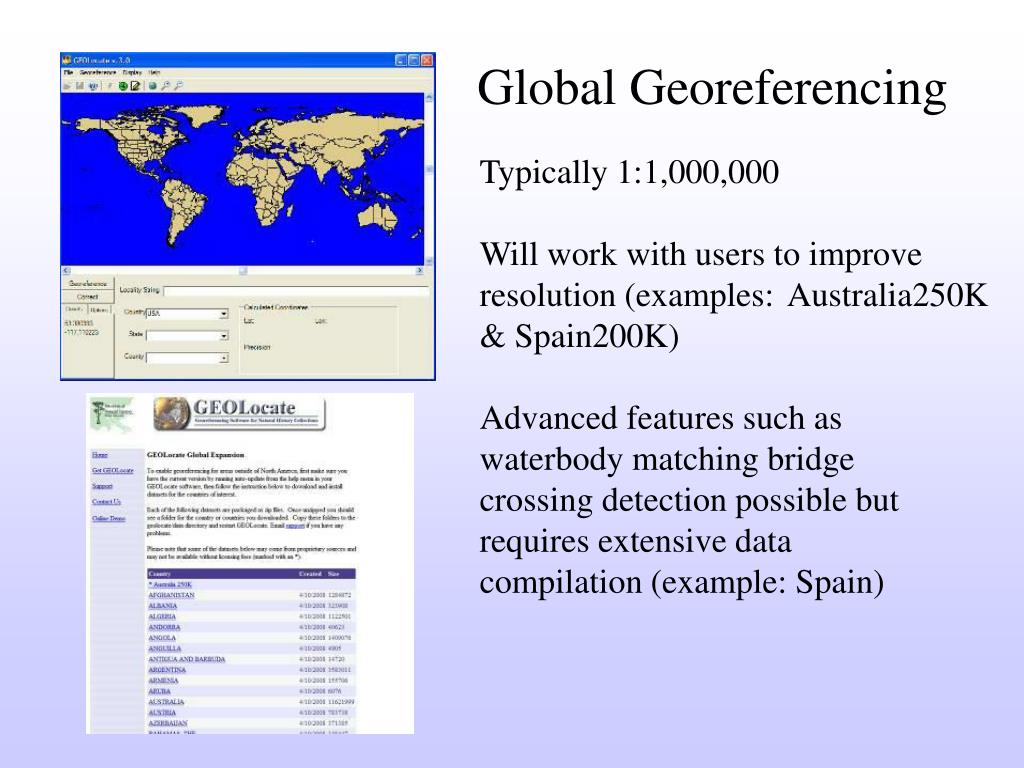1024x768 pixels.
Task: Click the 'Typically 1:1,000,000' text line
Action: 629,172
